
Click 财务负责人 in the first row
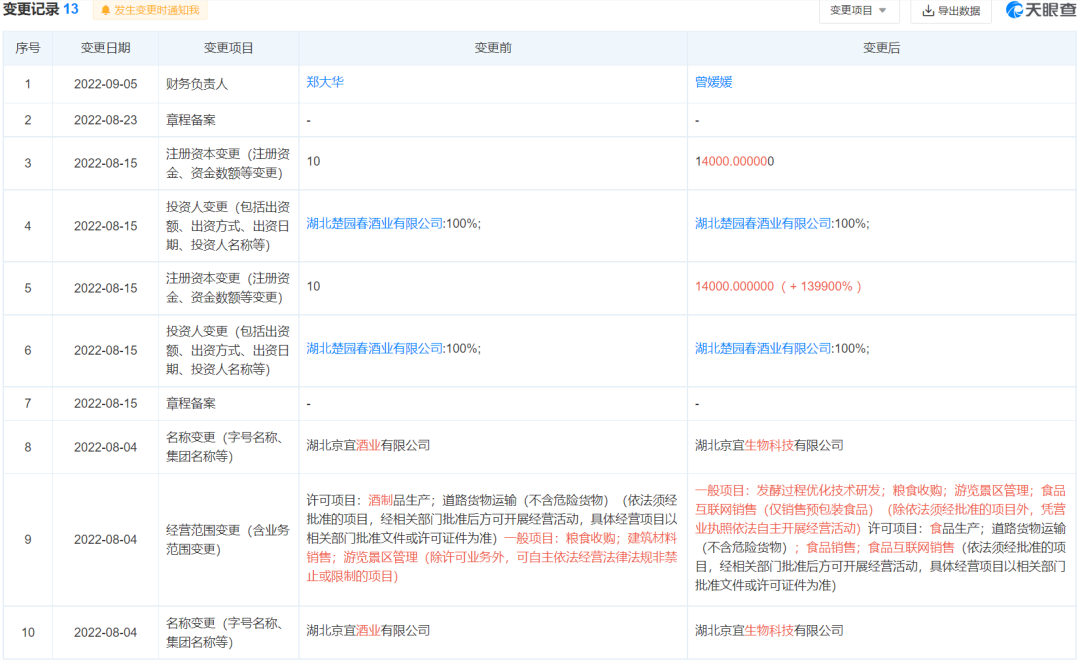coord(197,84)
